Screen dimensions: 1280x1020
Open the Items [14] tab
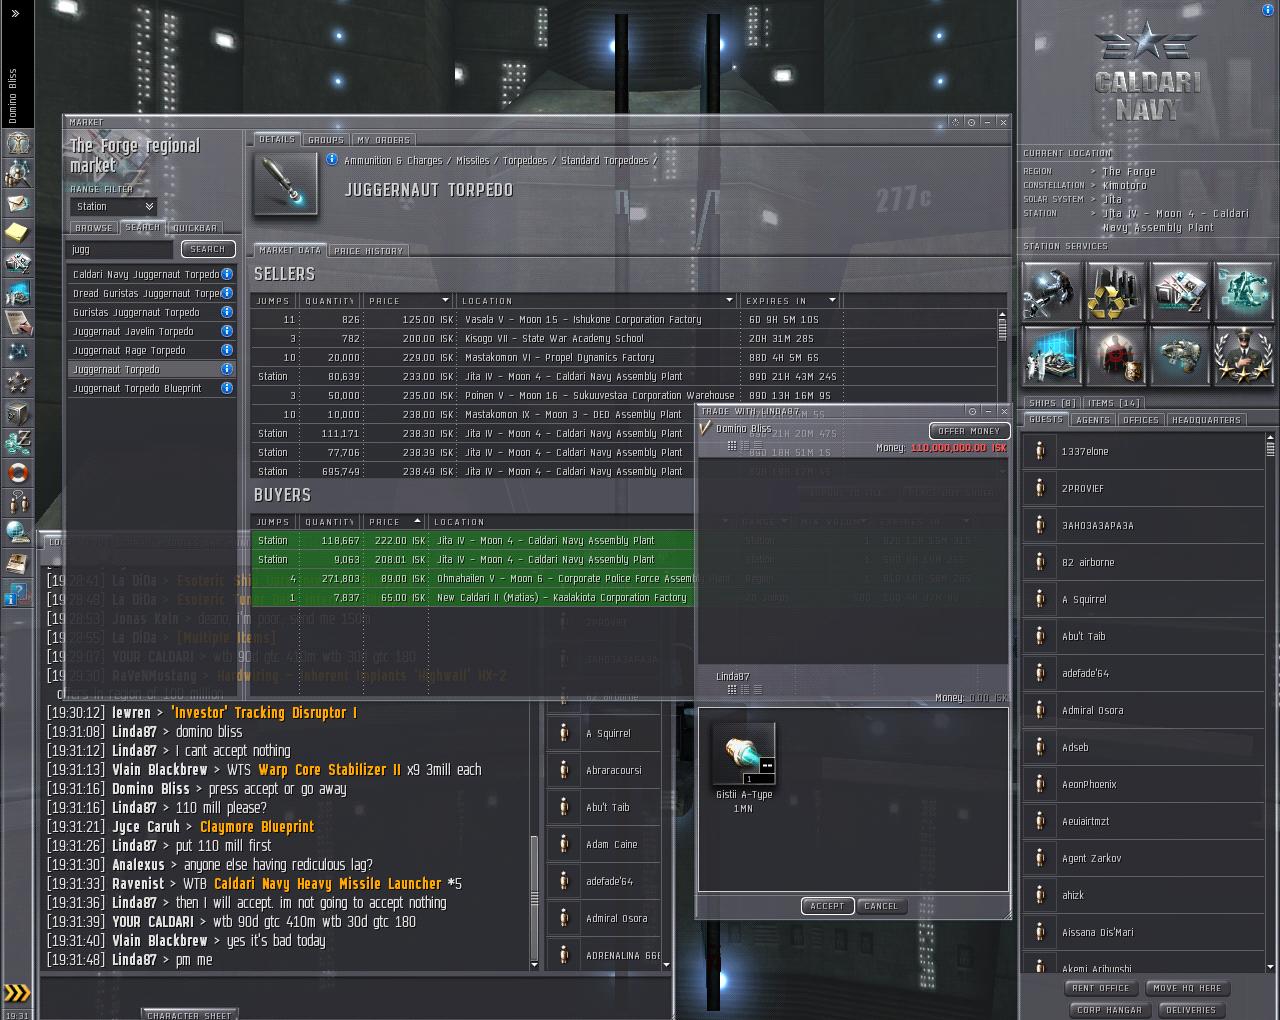(1114, 403)
